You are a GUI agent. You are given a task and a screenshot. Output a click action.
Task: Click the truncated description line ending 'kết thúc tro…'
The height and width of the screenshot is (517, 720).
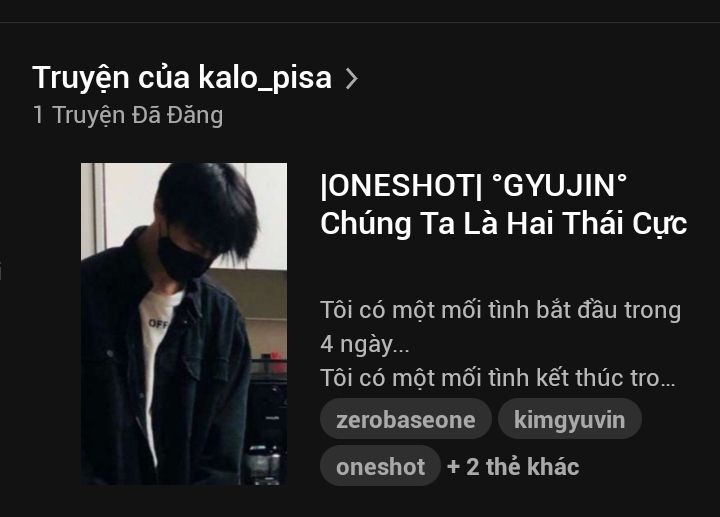click(x=498, y=378)
